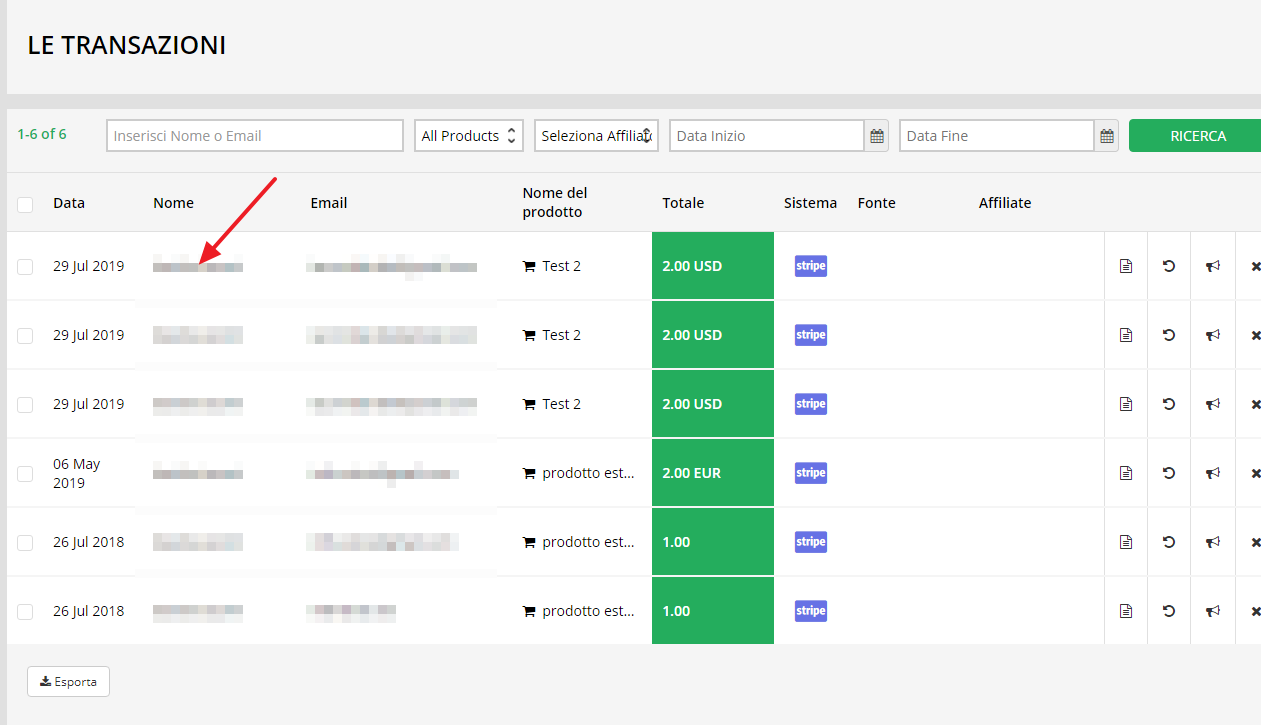Click the Totale column header
This screenshot has width=1261, height=725.
point(683,203)
